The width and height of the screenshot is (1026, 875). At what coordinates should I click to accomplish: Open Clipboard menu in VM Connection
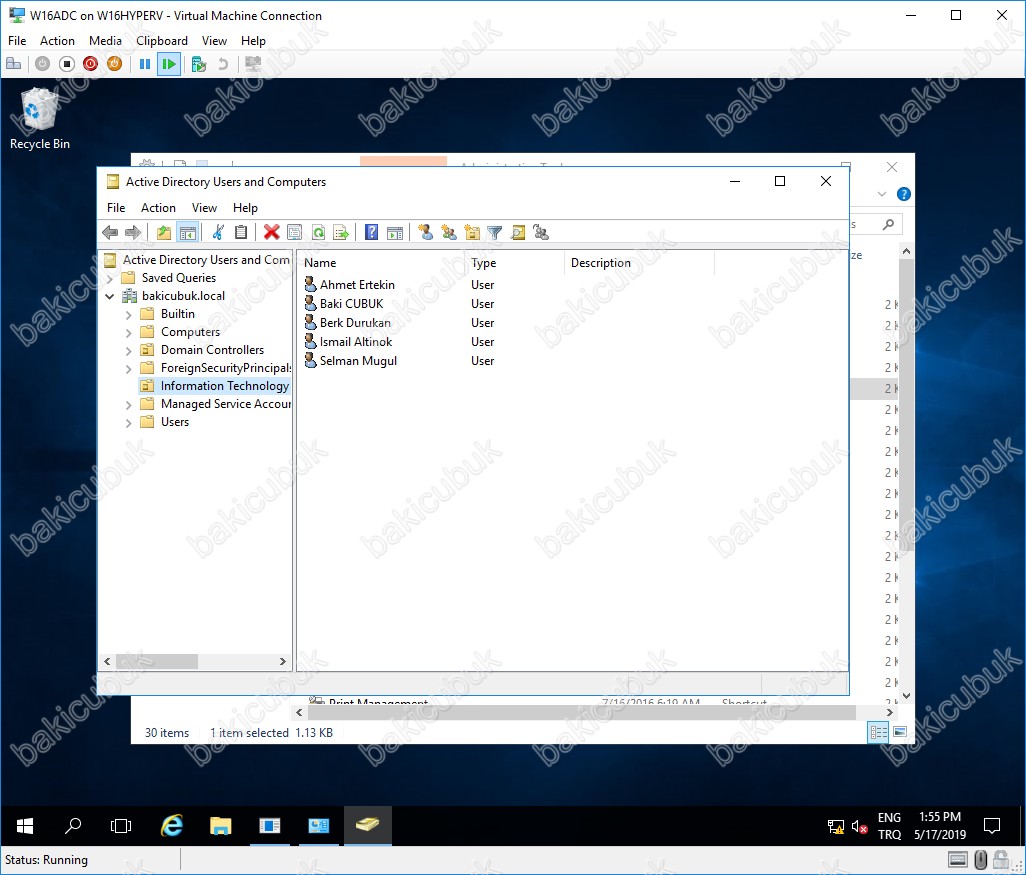pos(162,41)
